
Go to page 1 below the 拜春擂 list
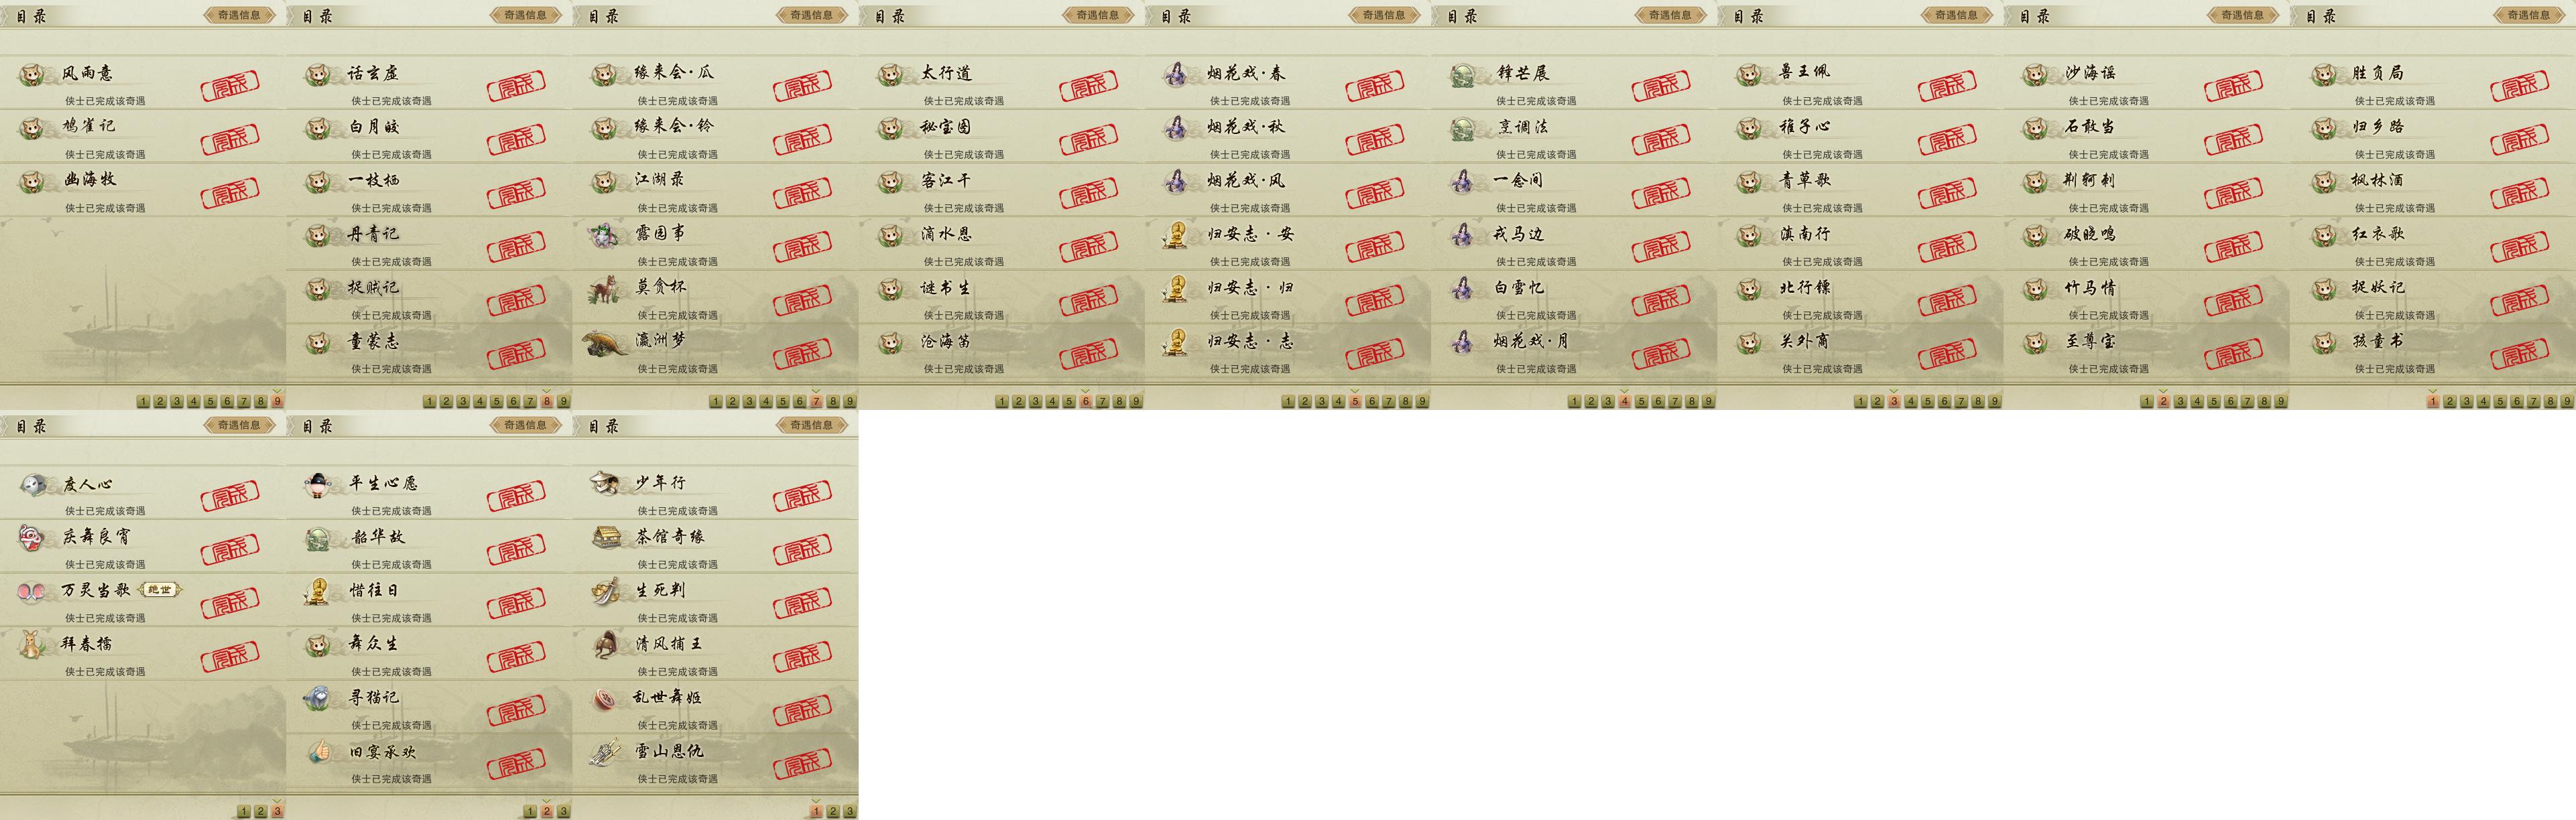tap(243, 811)
